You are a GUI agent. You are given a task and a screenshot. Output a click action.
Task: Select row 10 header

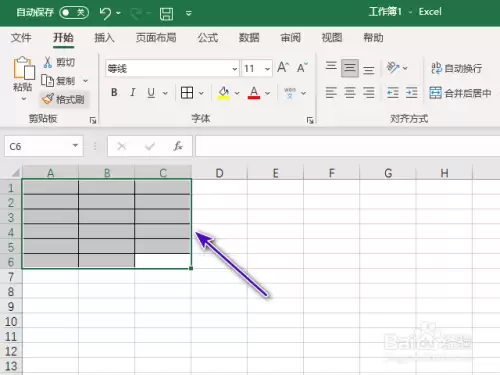11,321
